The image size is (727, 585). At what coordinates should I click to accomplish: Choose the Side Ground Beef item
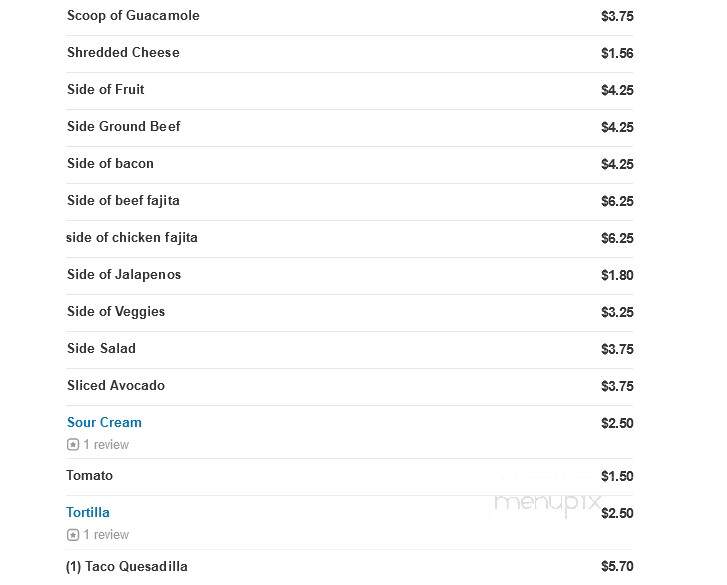(350, 127)
